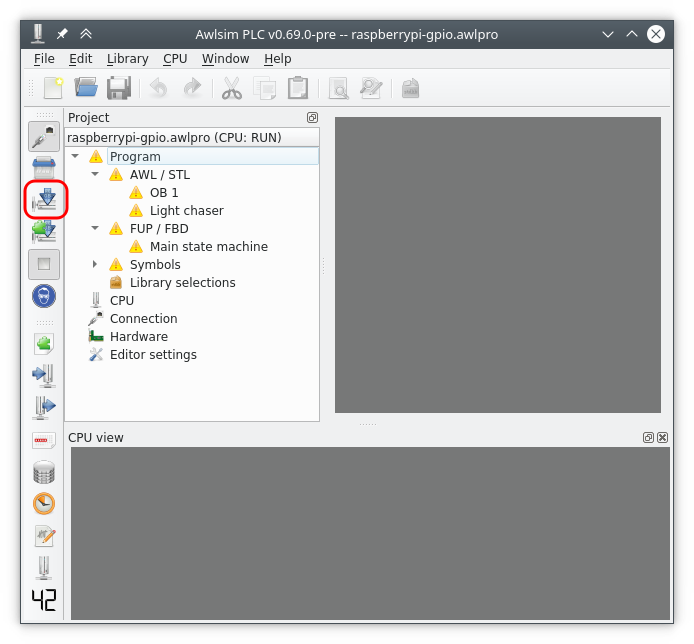Add timer inspection orange clock icon
Viewport: 694px width, 644px height.
click(x=44, y=504)
